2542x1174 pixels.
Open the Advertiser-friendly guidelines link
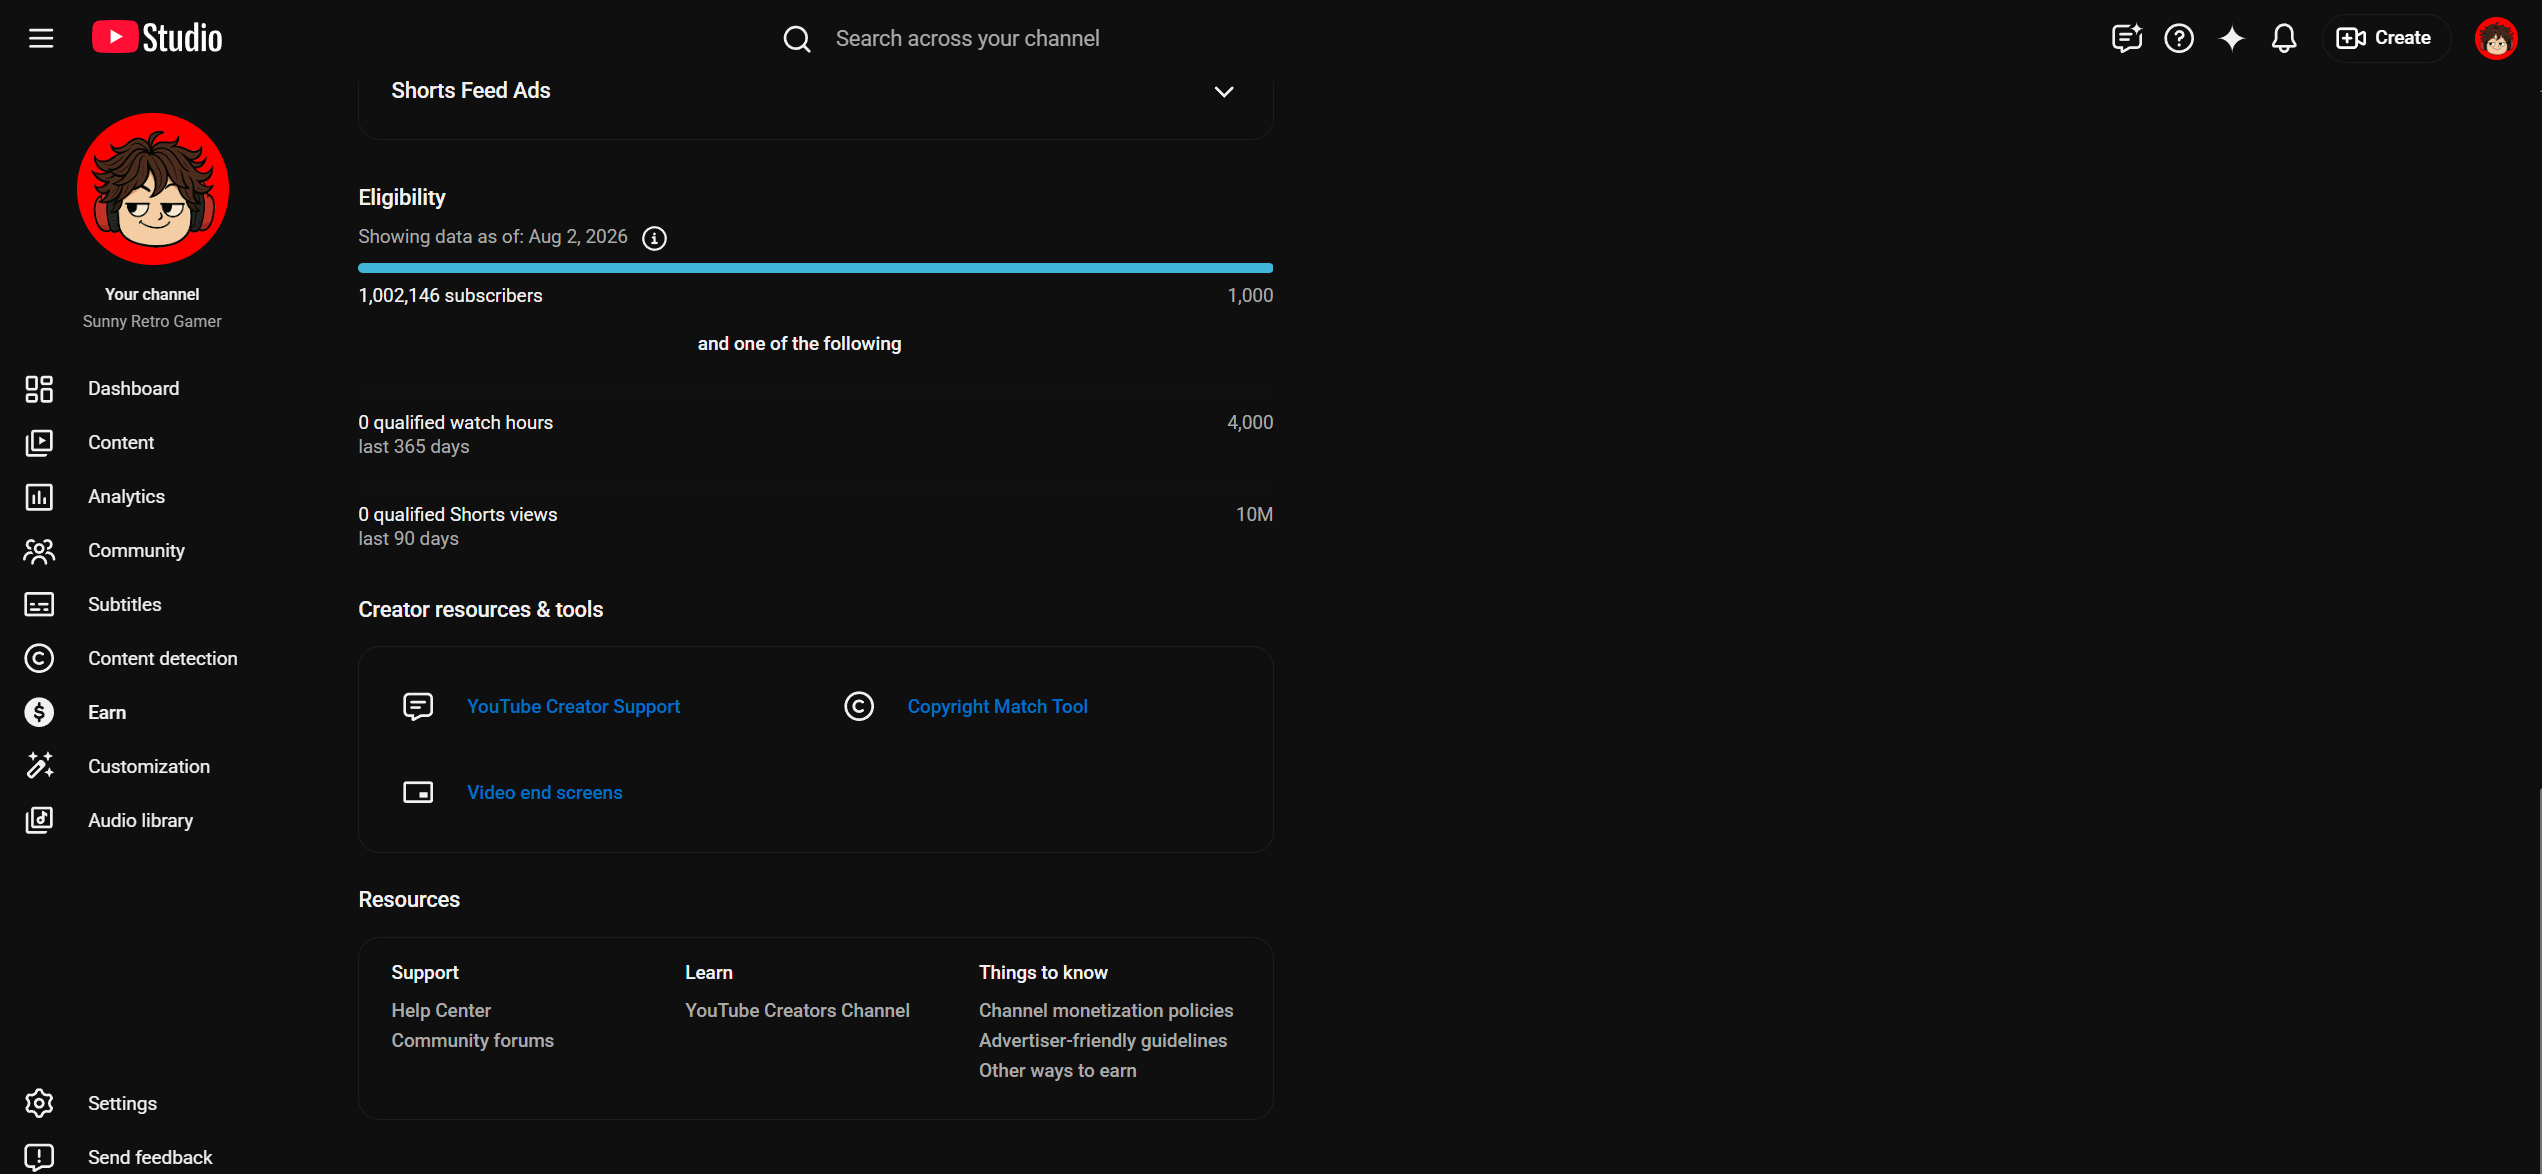(x=1103, y=1041)
